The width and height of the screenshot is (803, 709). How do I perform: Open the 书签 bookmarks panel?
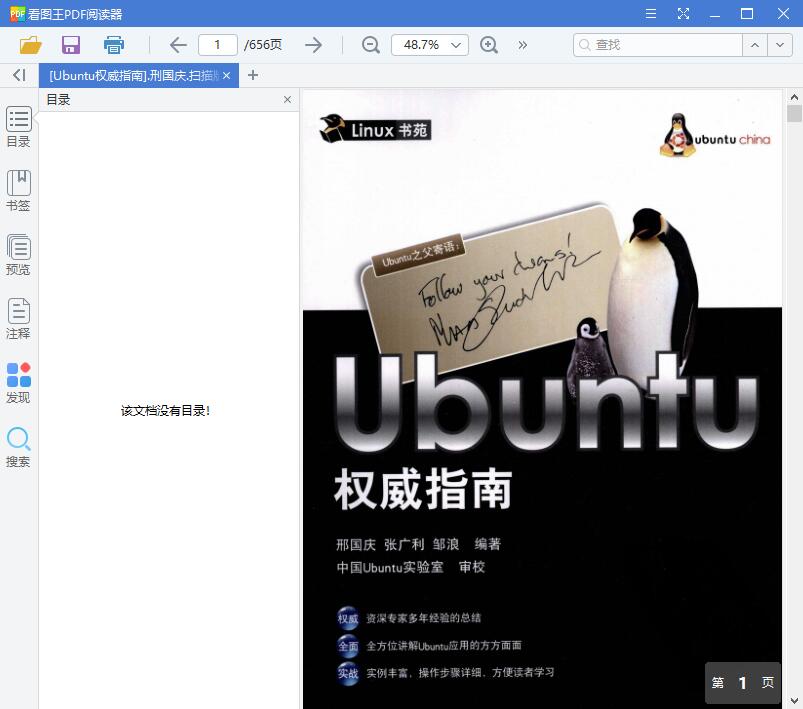coord(18,191)
